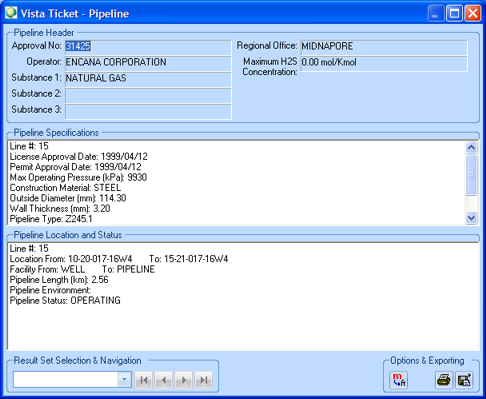The width and height of the screenshot is (486, 399).
Task: Click 'Wall Thickness (mm): 3.20' line
Action: [60, 209]
